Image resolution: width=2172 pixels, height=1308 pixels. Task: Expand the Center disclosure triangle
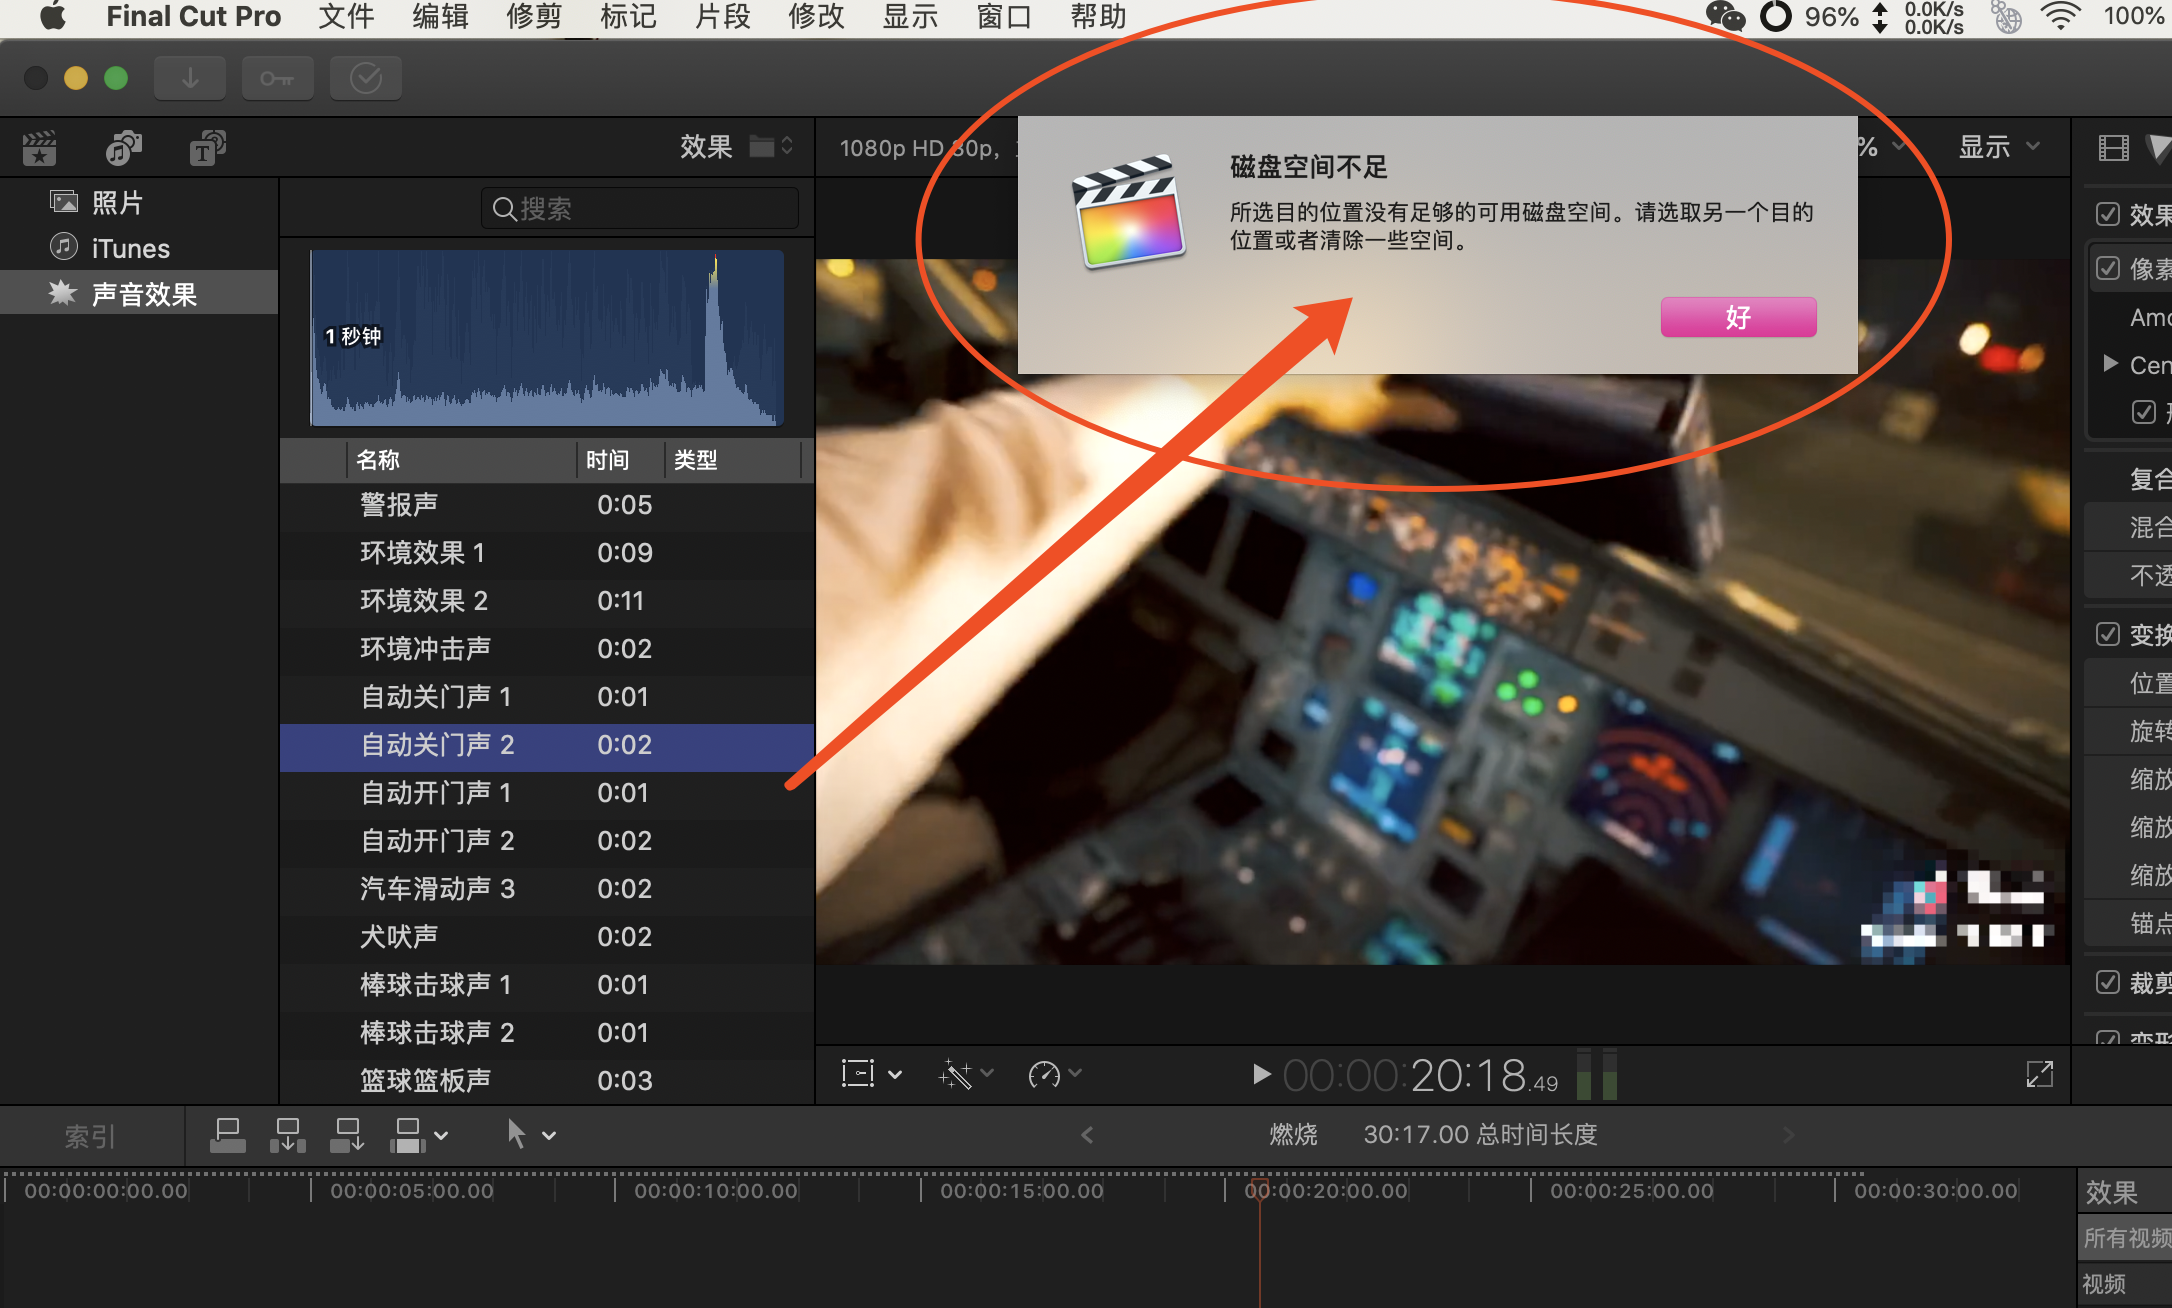click(2110, 363)
